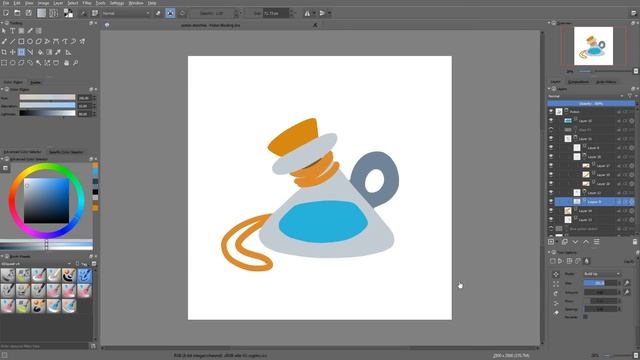Select the Freehand Brush tool
Image resolution: width=640 pixels, height=360 pixels.
(4, 41)
